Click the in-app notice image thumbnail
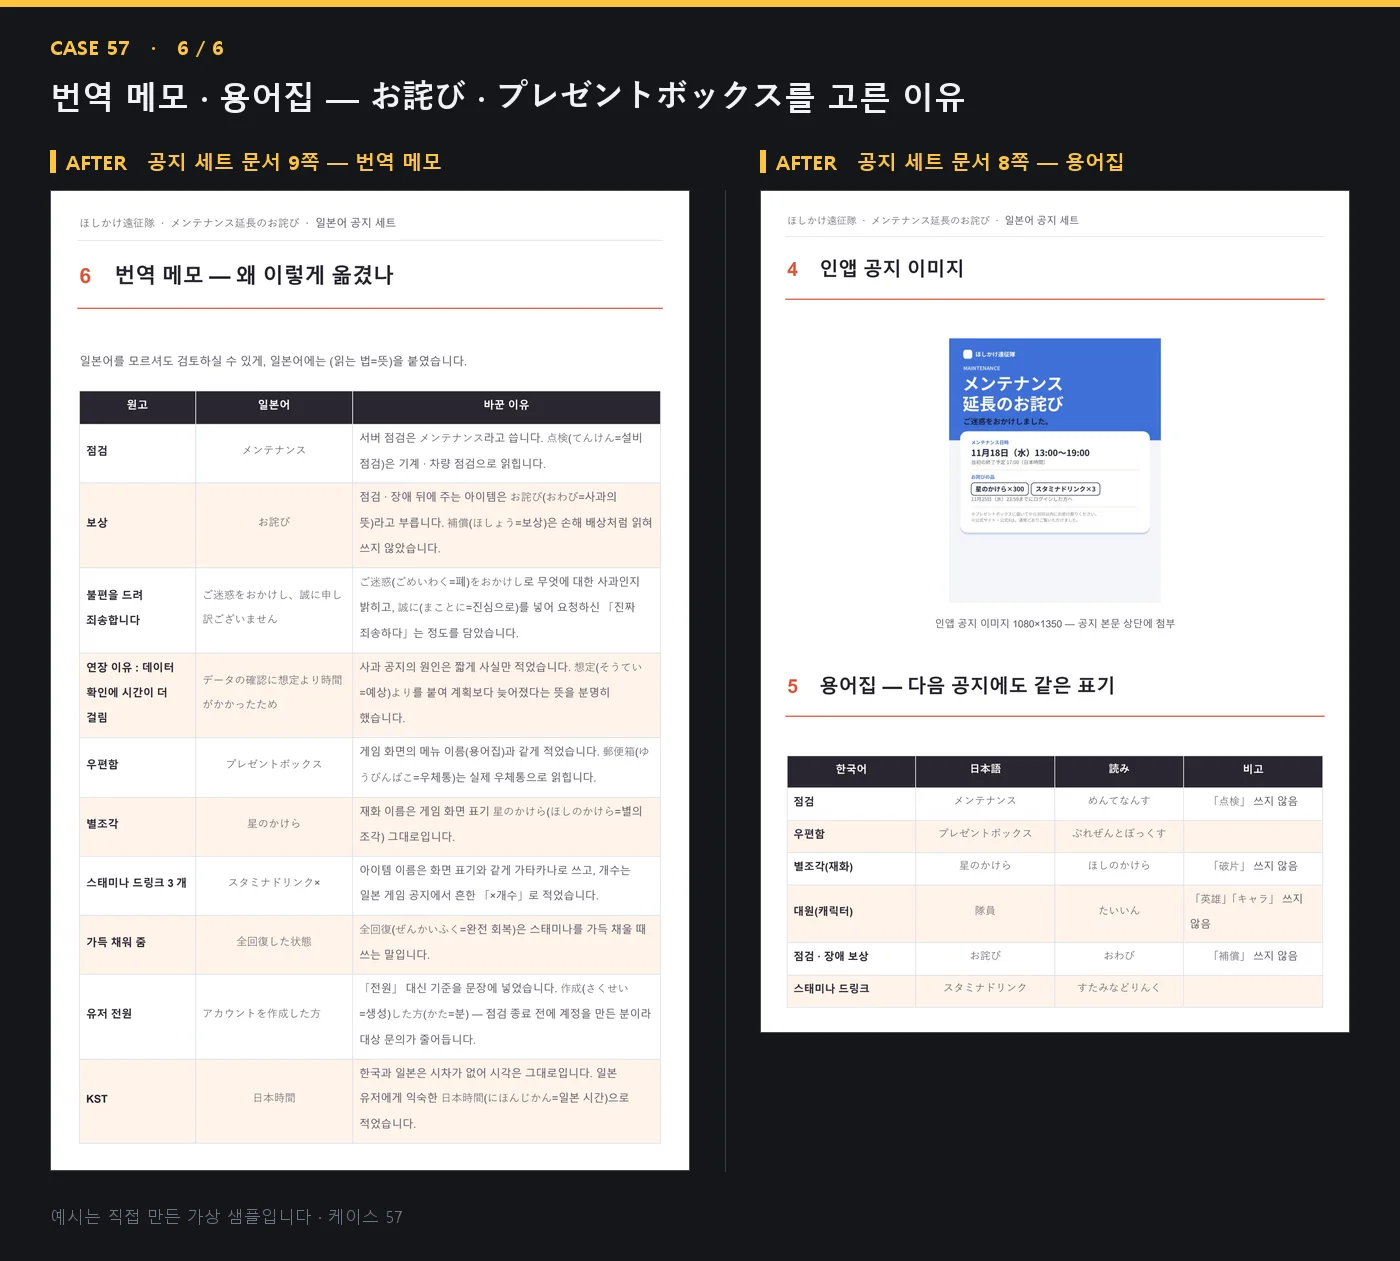 [x=1055, y=470]
